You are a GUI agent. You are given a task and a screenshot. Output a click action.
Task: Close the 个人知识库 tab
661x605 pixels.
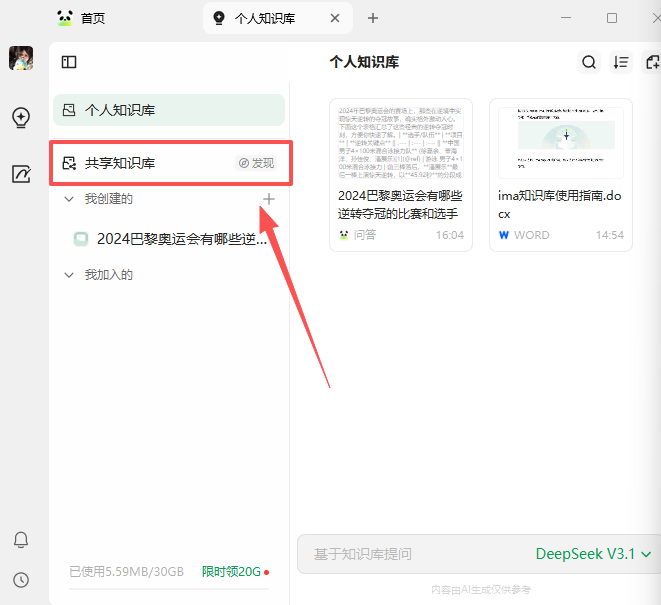[335, 18]
